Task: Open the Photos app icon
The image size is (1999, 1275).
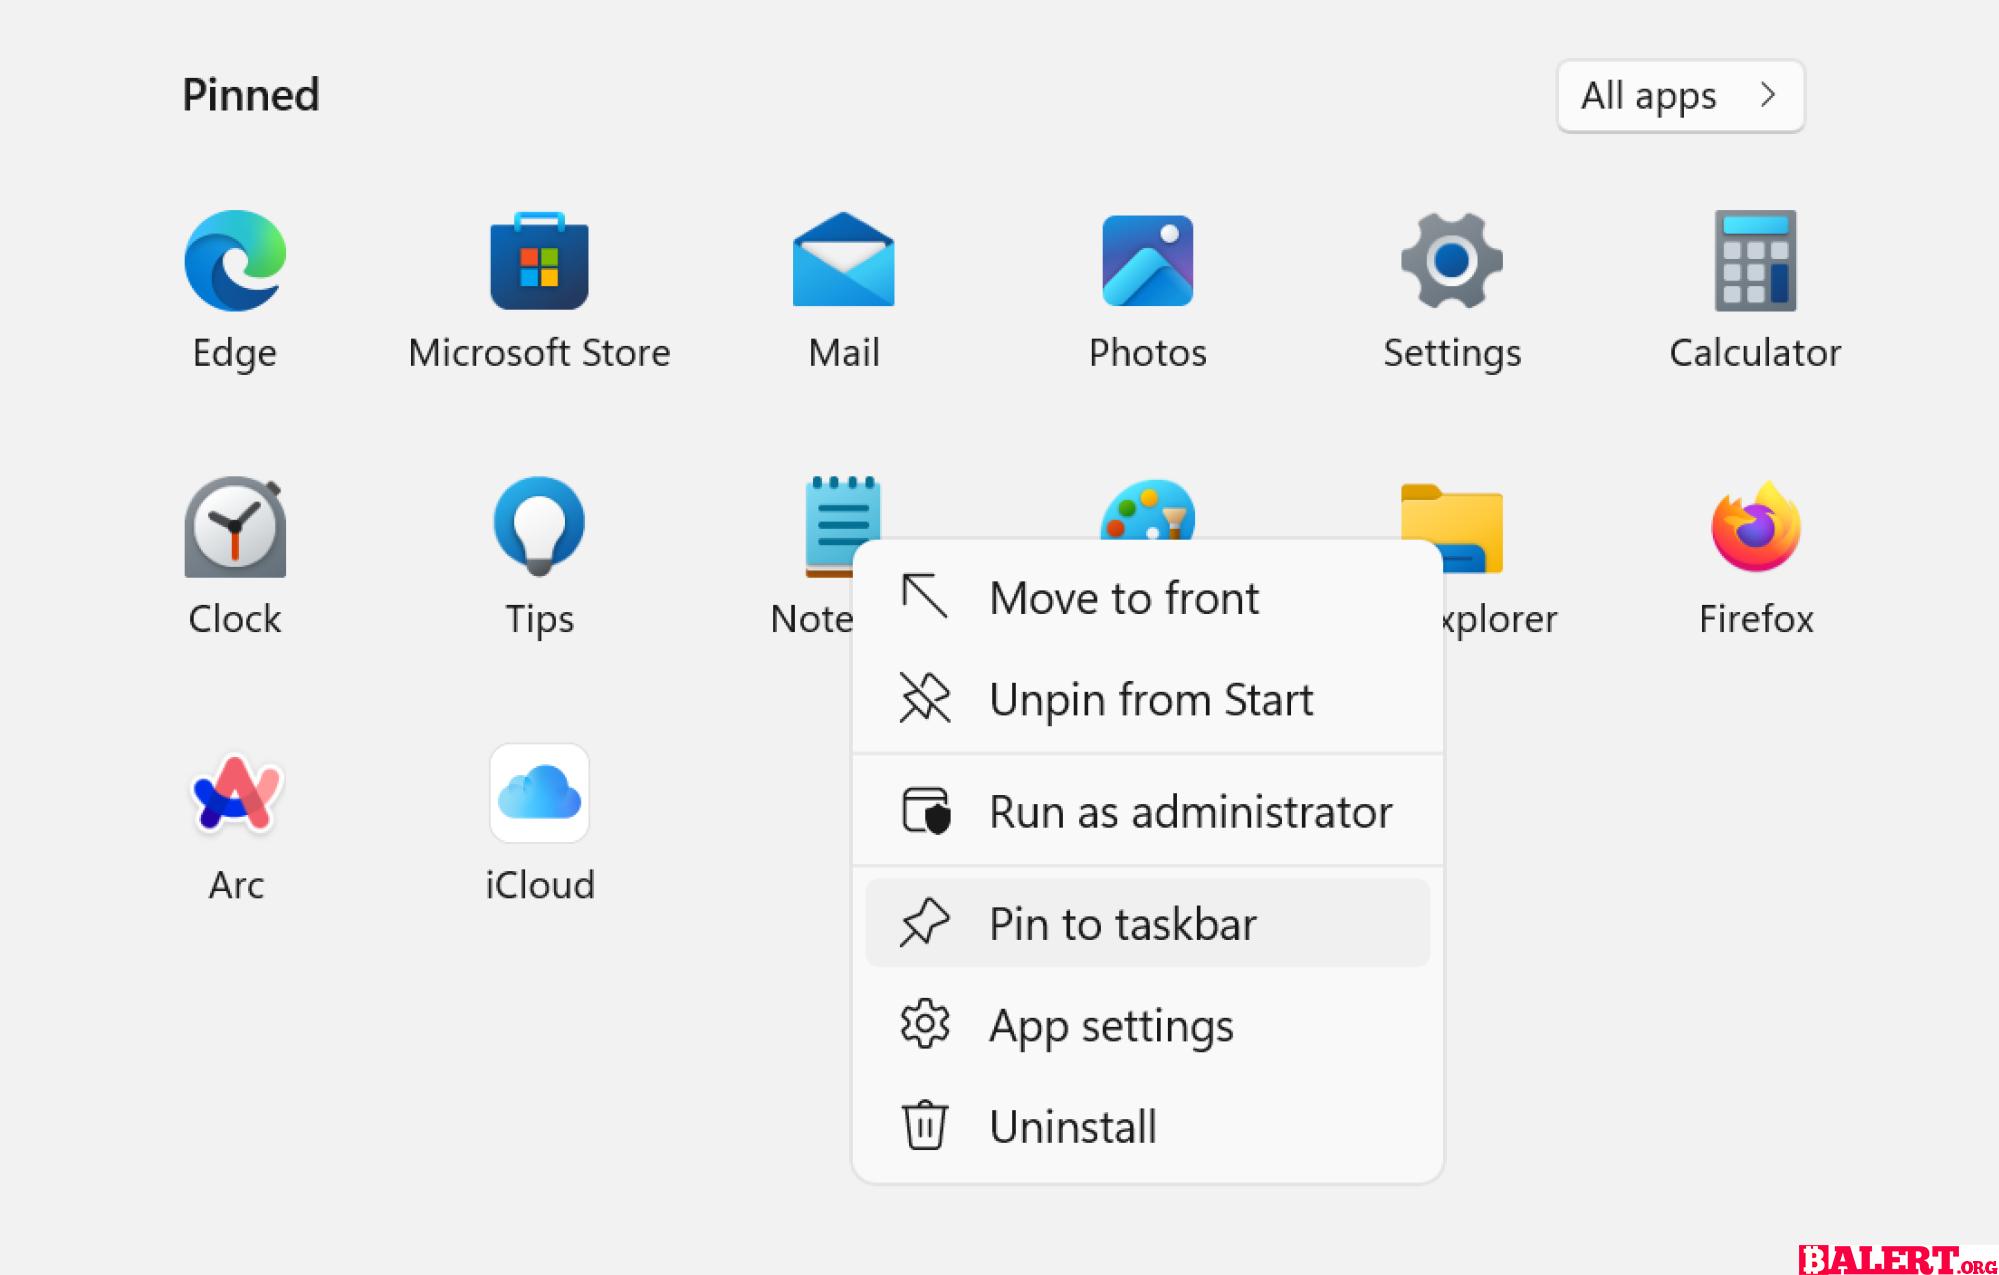Action: click(x=1147, y=260)
